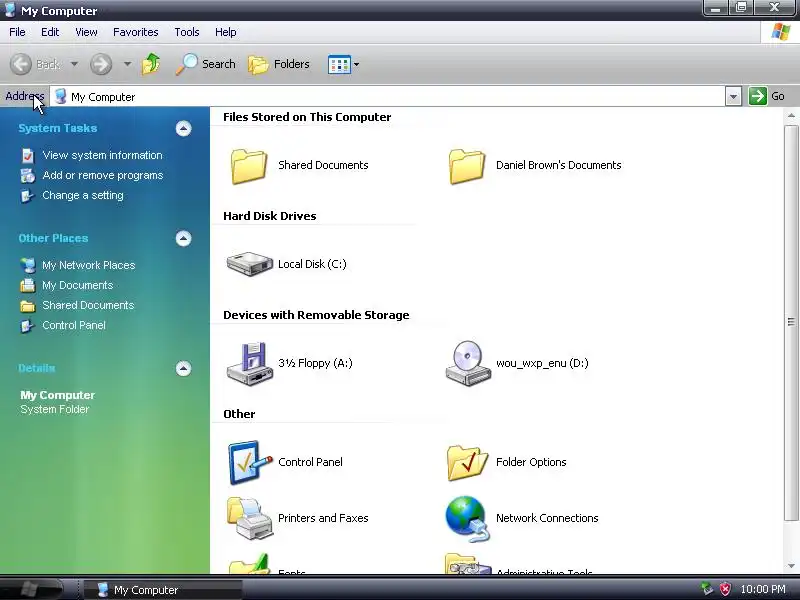Open the File menu

(17, 32)
